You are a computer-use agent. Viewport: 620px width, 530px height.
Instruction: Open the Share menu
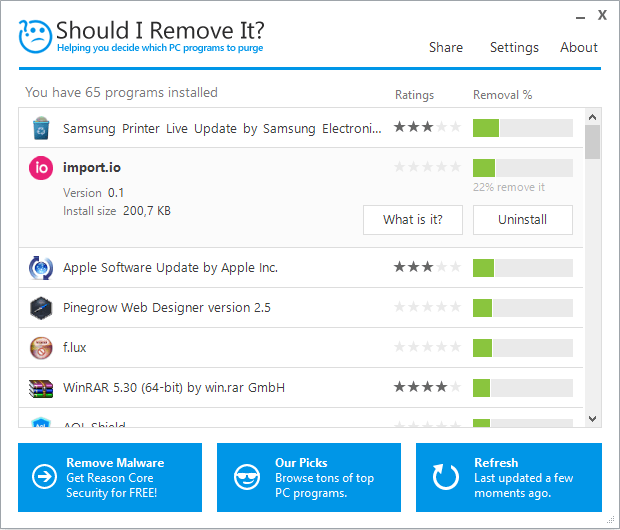[x=446, y=47]
